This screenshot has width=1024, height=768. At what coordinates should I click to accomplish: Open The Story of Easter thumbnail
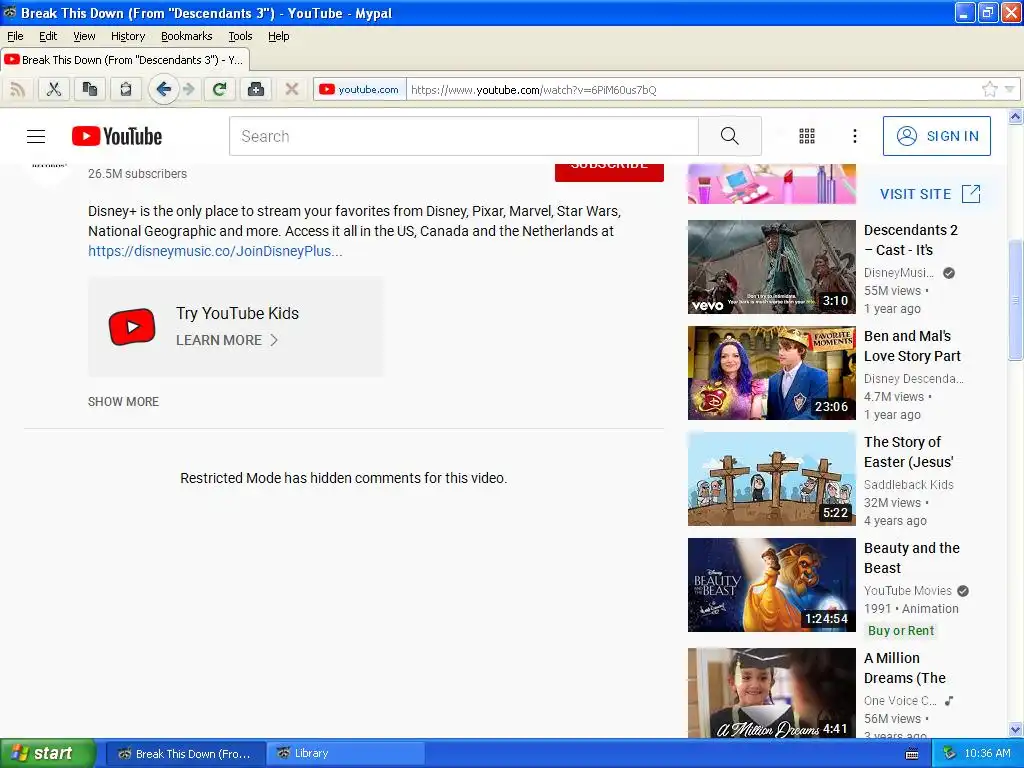(x=771, y=479)
